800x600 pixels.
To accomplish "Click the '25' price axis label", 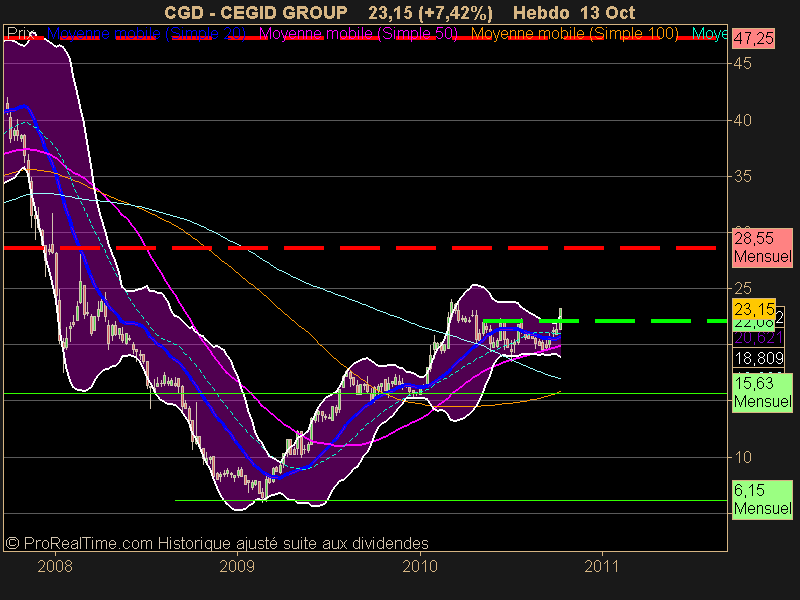I will (742, 289).
